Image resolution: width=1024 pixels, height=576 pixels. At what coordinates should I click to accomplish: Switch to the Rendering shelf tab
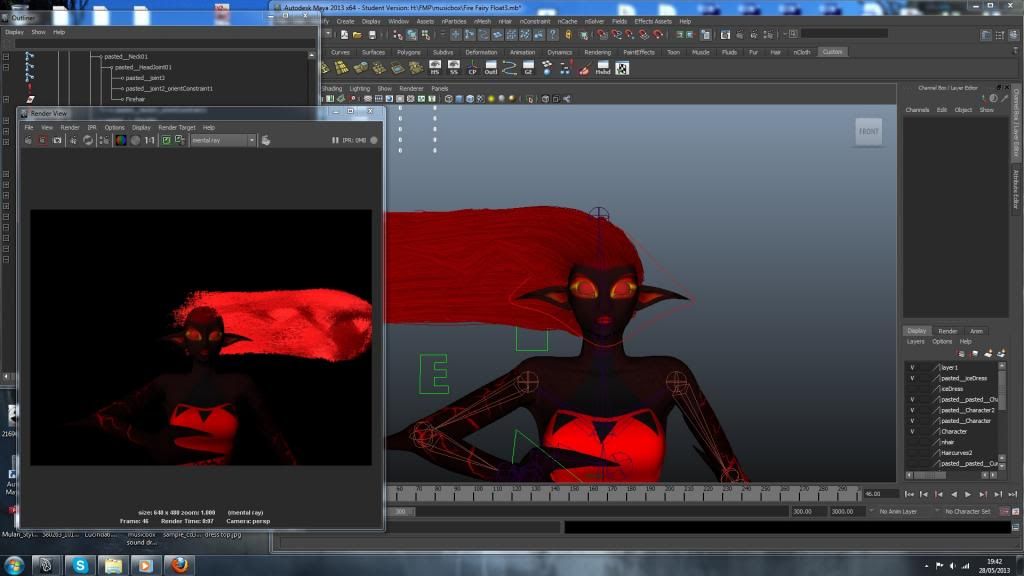[597, 52]
